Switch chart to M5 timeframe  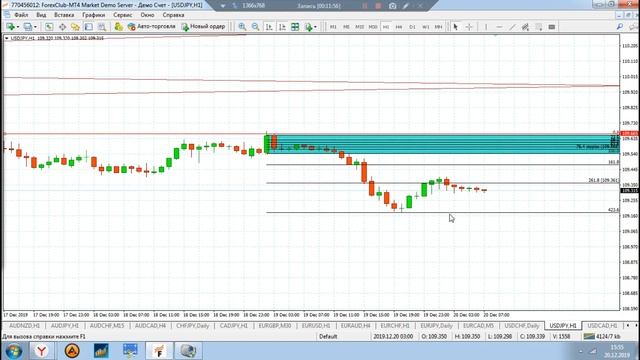tap(346, 27)
